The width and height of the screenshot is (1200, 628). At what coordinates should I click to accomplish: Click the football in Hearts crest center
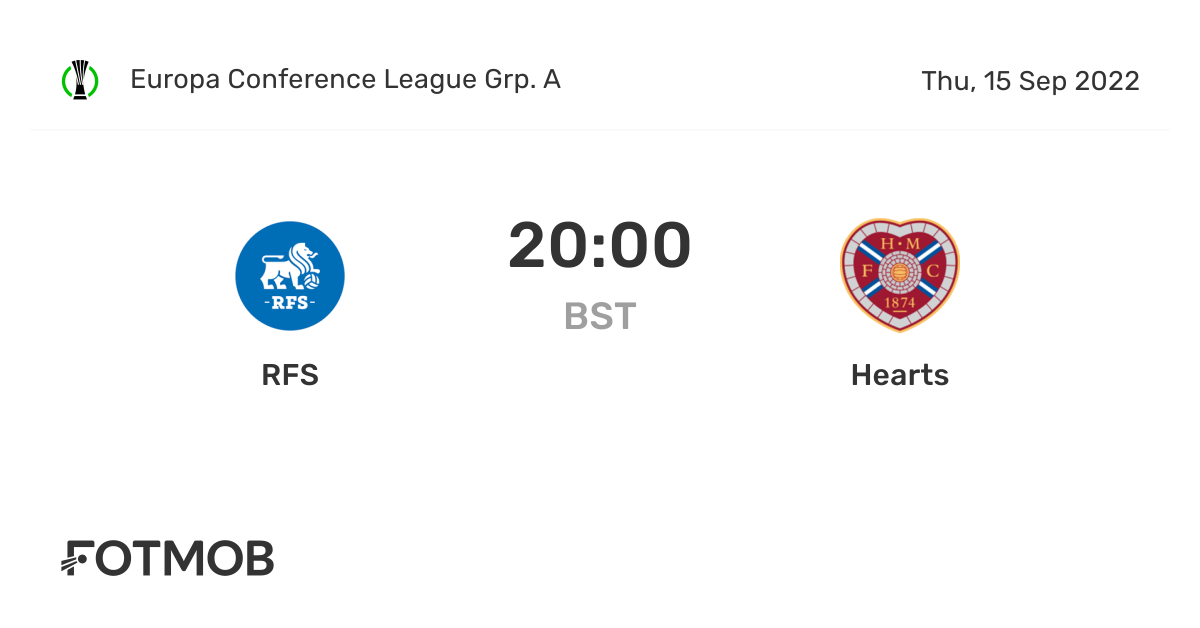tap(899, 272)
